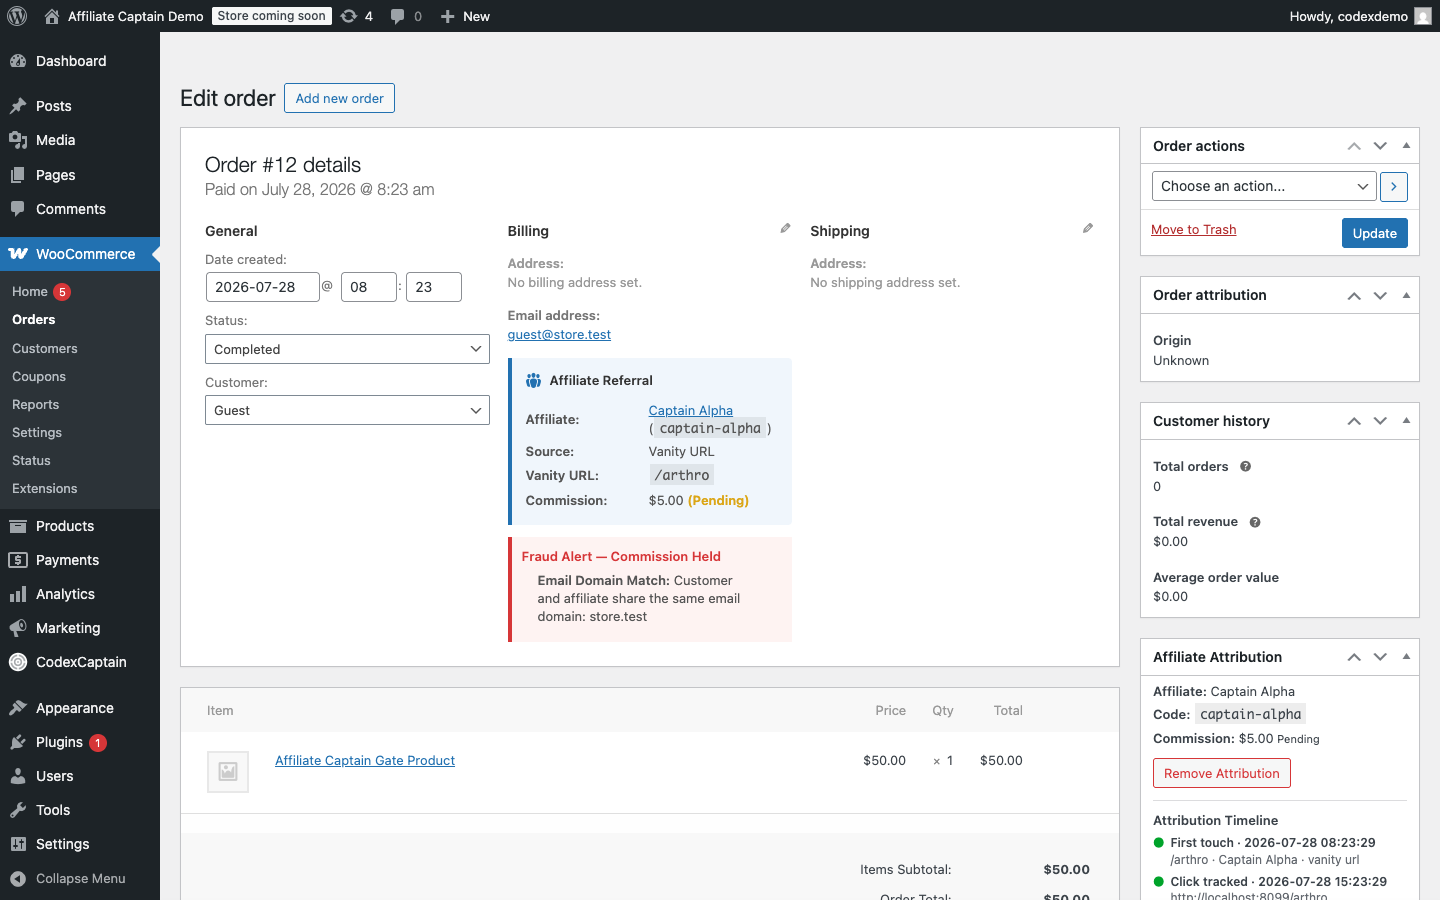
Task: Click the hour field showing 08
Action: click(x=369, y=287)
